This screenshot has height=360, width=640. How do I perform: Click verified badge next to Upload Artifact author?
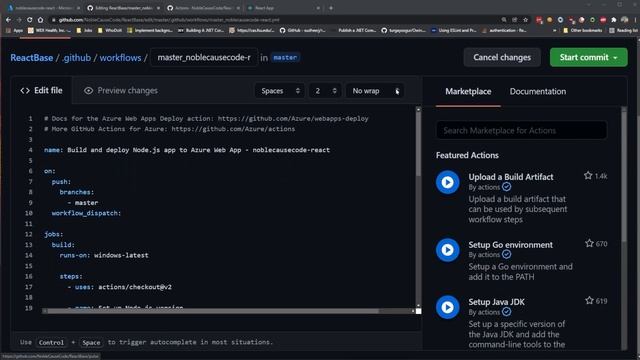507,187
